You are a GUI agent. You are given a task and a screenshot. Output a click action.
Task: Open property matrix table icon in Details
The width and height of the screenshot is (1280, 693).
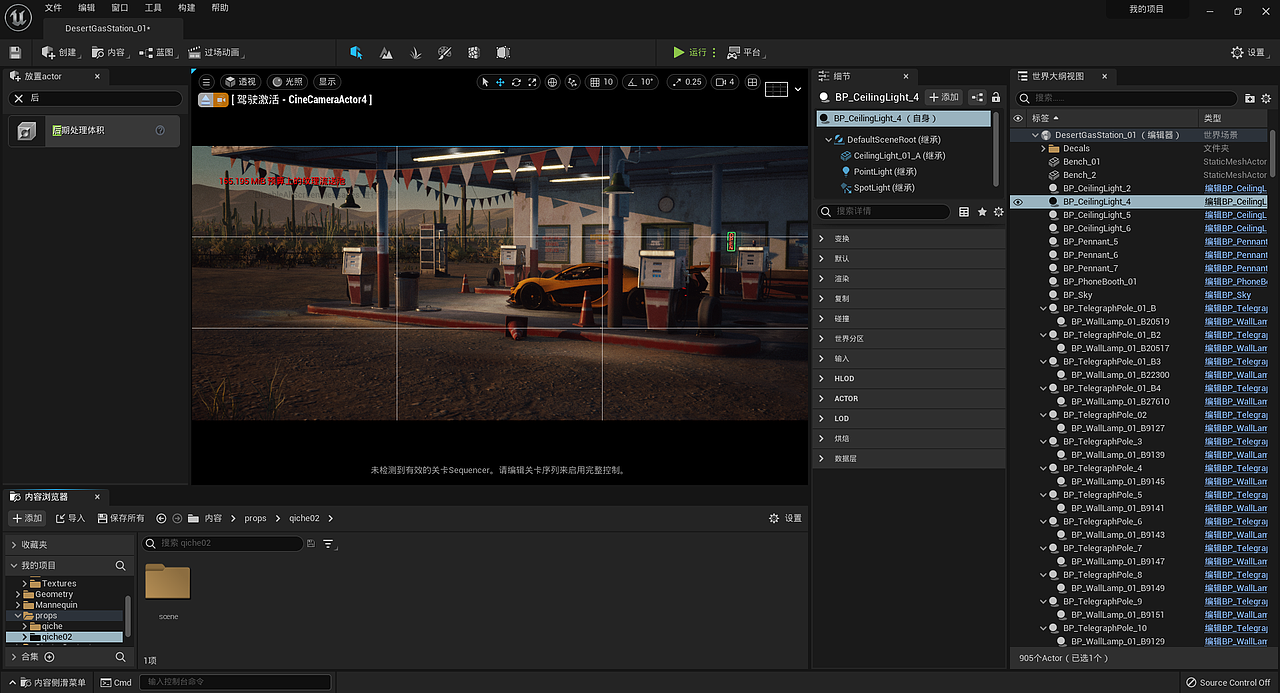pyautogui.click(x=964, y=212)
